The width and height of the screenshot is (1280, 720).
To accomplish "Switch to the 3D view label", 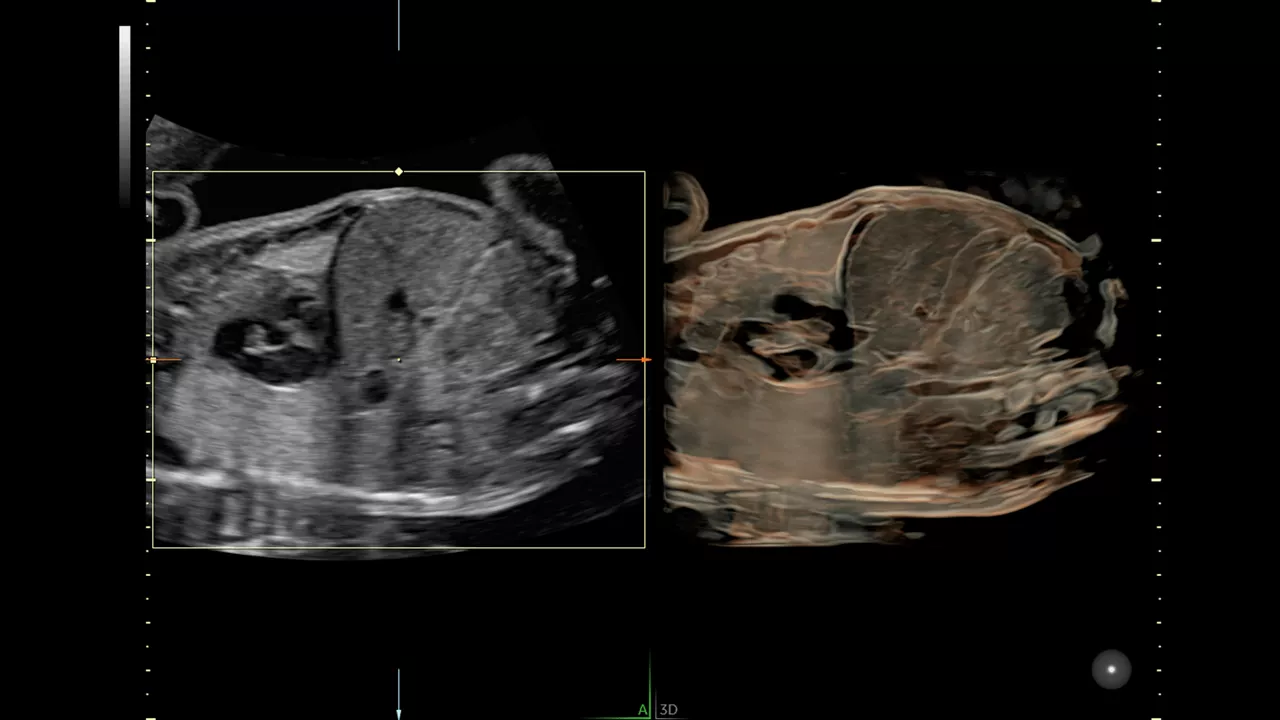I will coord(669,710).
